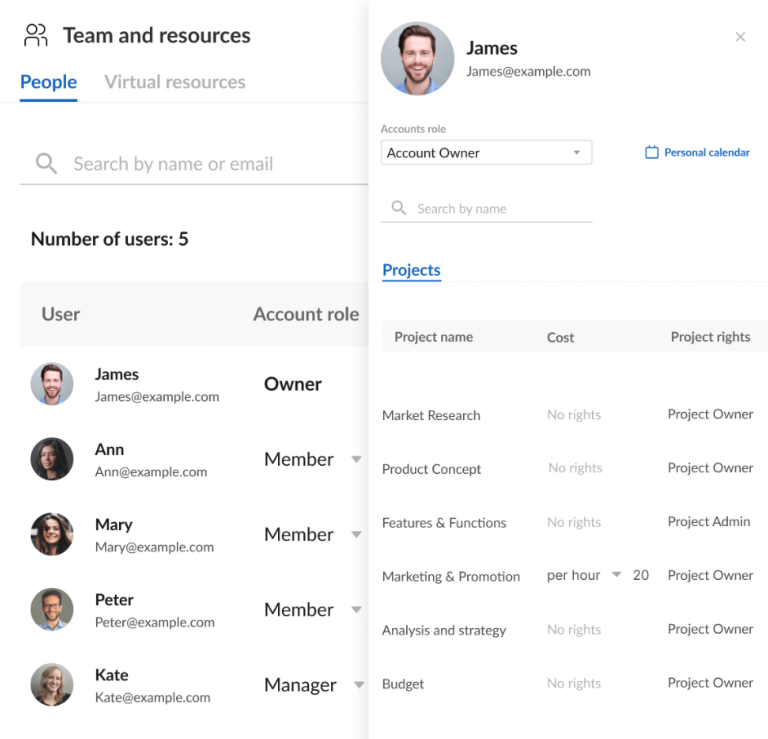Switch to the Virtual resources tab

point(175,82)
